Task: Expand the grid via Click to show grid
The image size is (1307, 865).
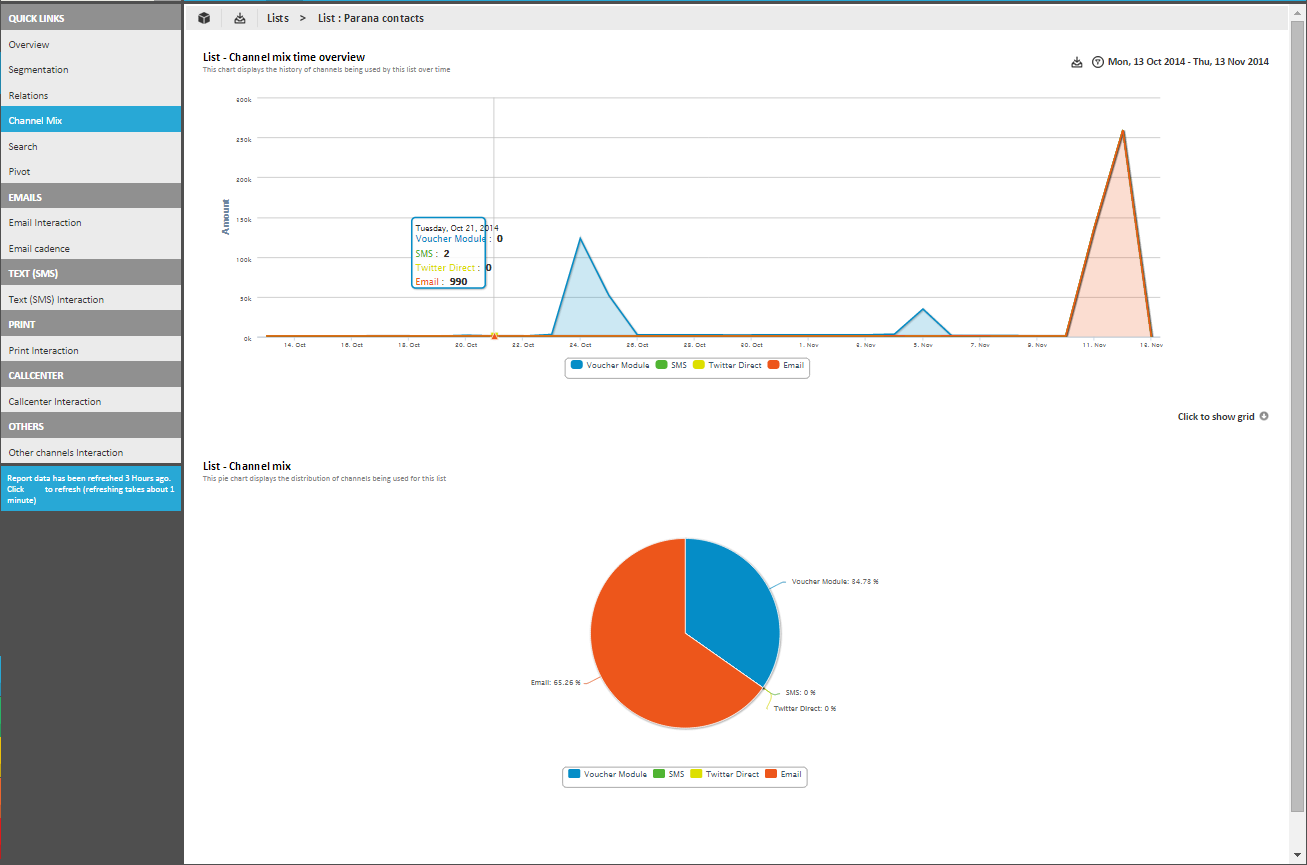Action: coord(1215,417)
